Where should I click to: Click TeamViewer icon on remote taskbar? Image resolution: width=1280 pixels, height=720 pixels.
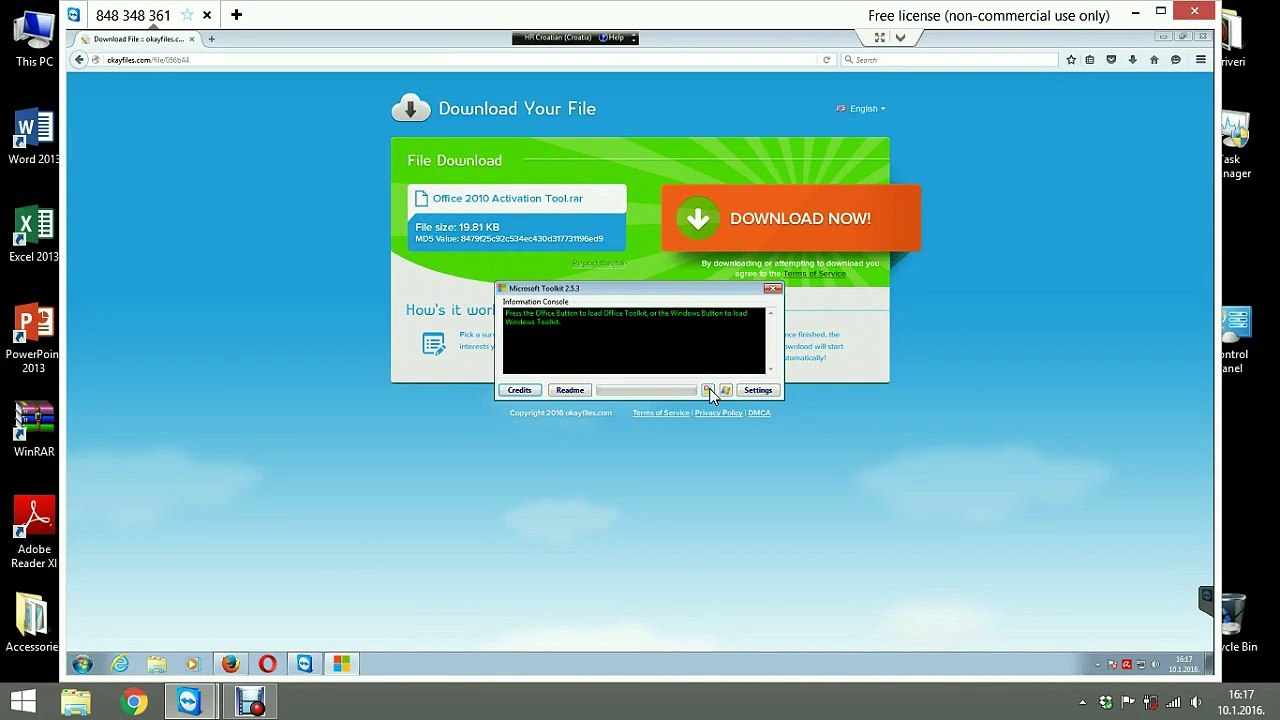point(304,664)
